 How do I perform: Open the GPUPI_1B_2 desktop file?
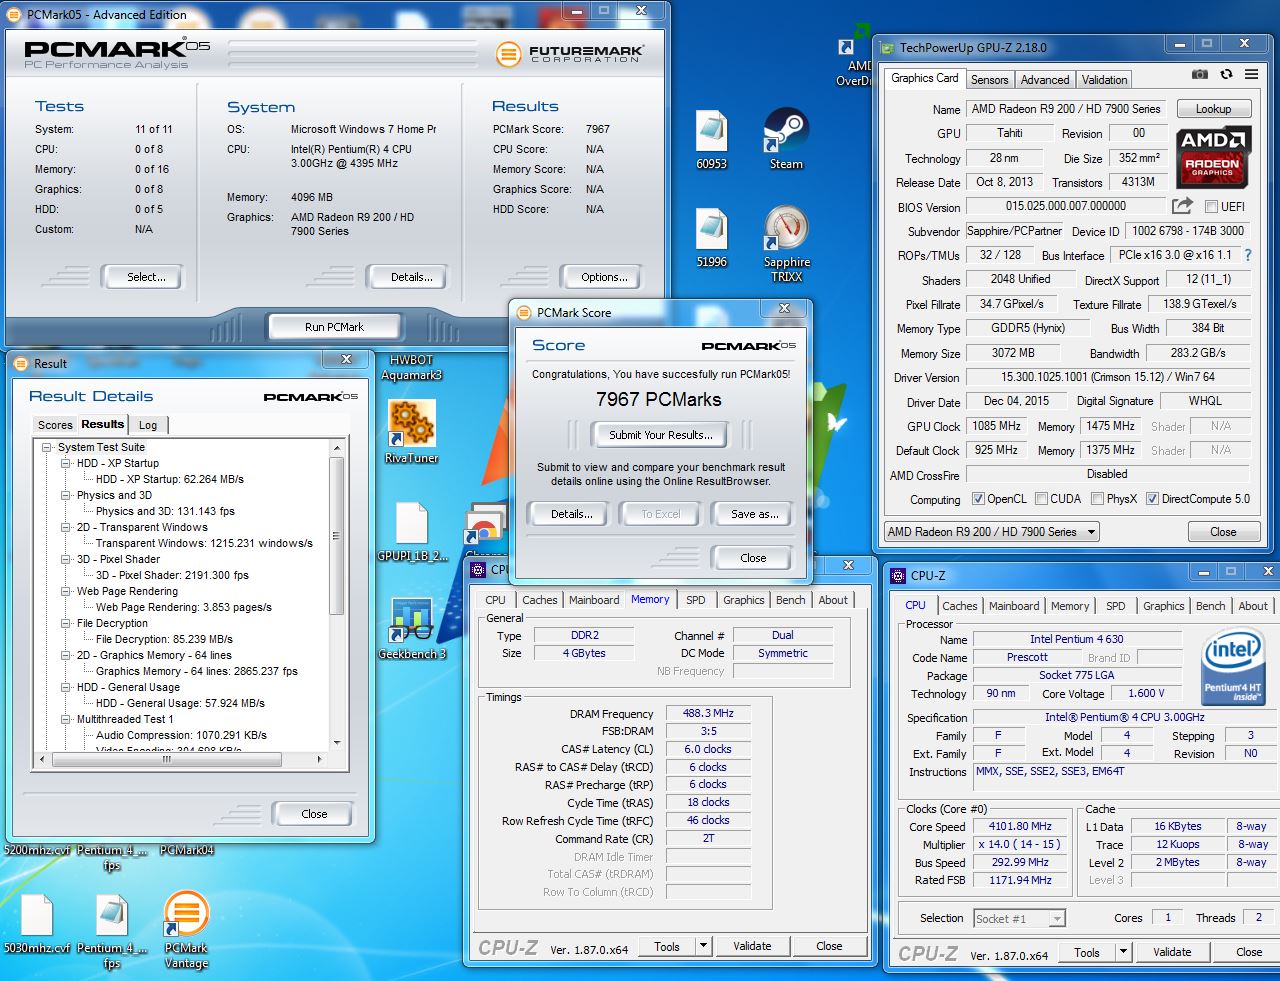click(412, 531)
